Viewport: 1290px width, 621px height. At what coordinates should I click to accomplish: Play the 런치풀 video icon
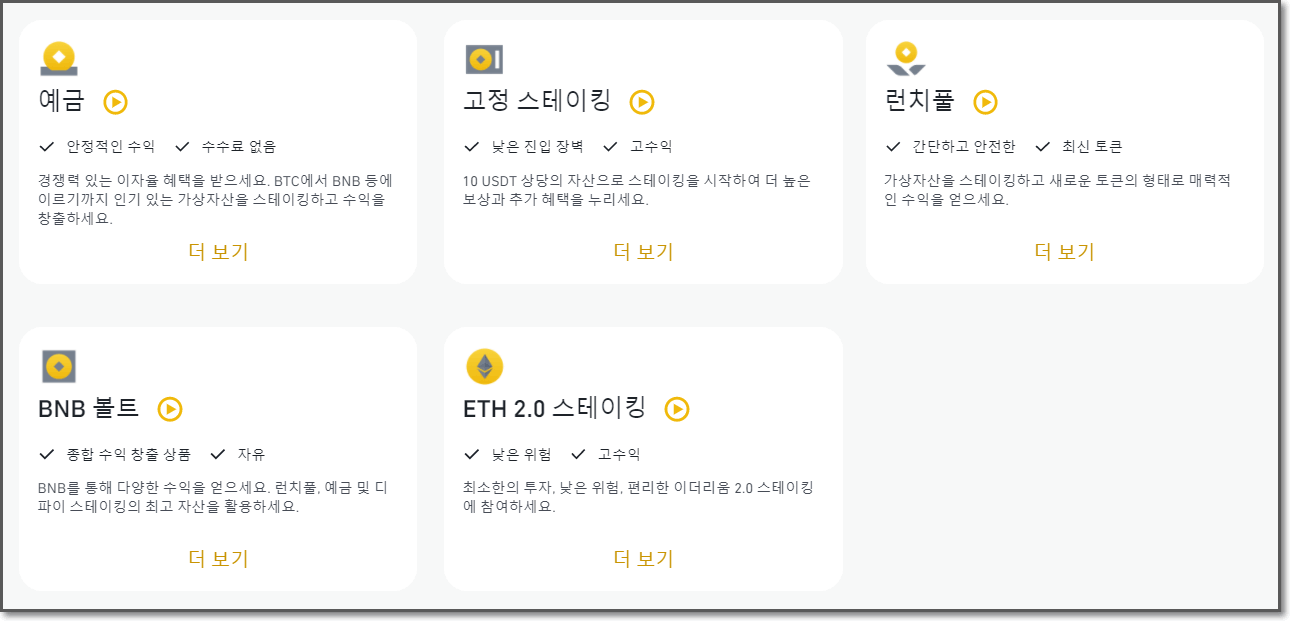986,102
